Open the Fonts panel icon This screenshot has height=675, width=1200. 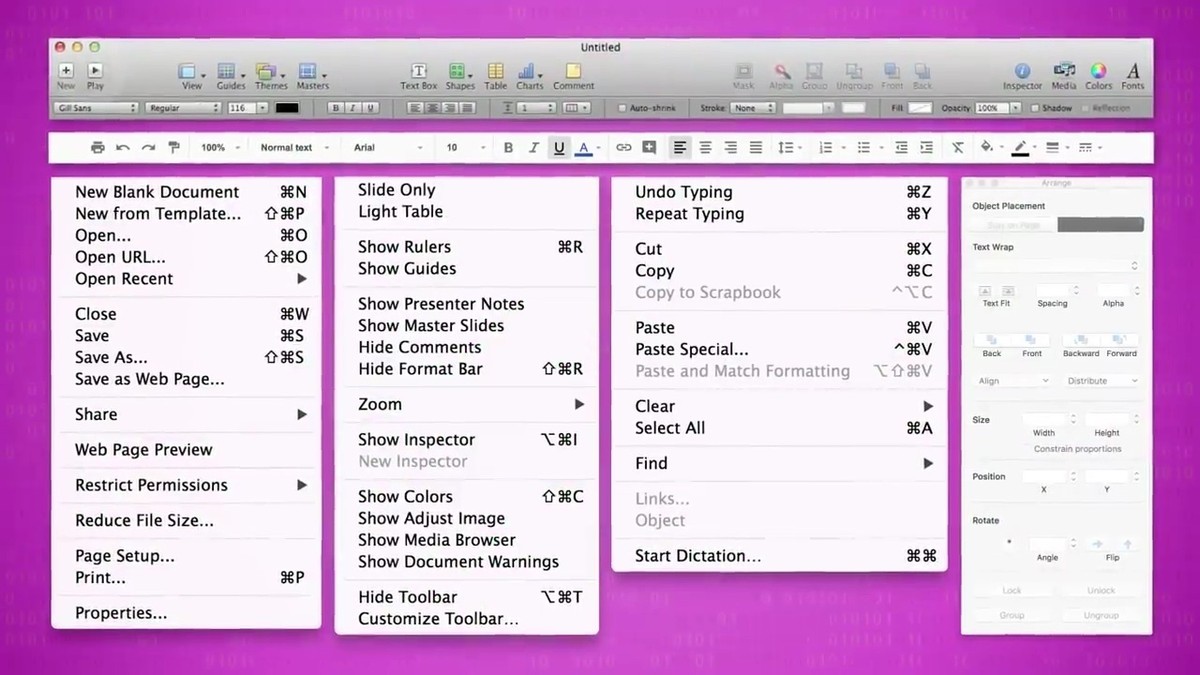(x=1133, y=72)
